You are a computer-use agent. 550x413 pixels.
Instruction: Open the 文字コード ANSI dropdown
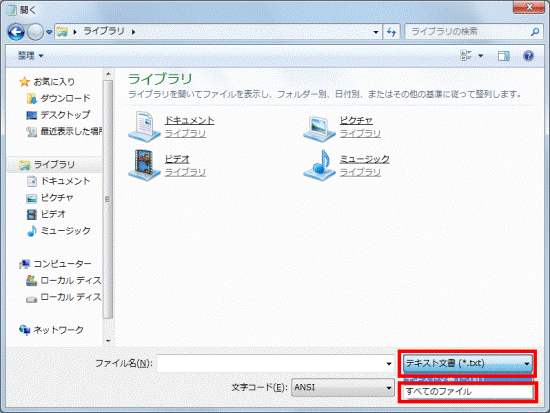point(343,387)
